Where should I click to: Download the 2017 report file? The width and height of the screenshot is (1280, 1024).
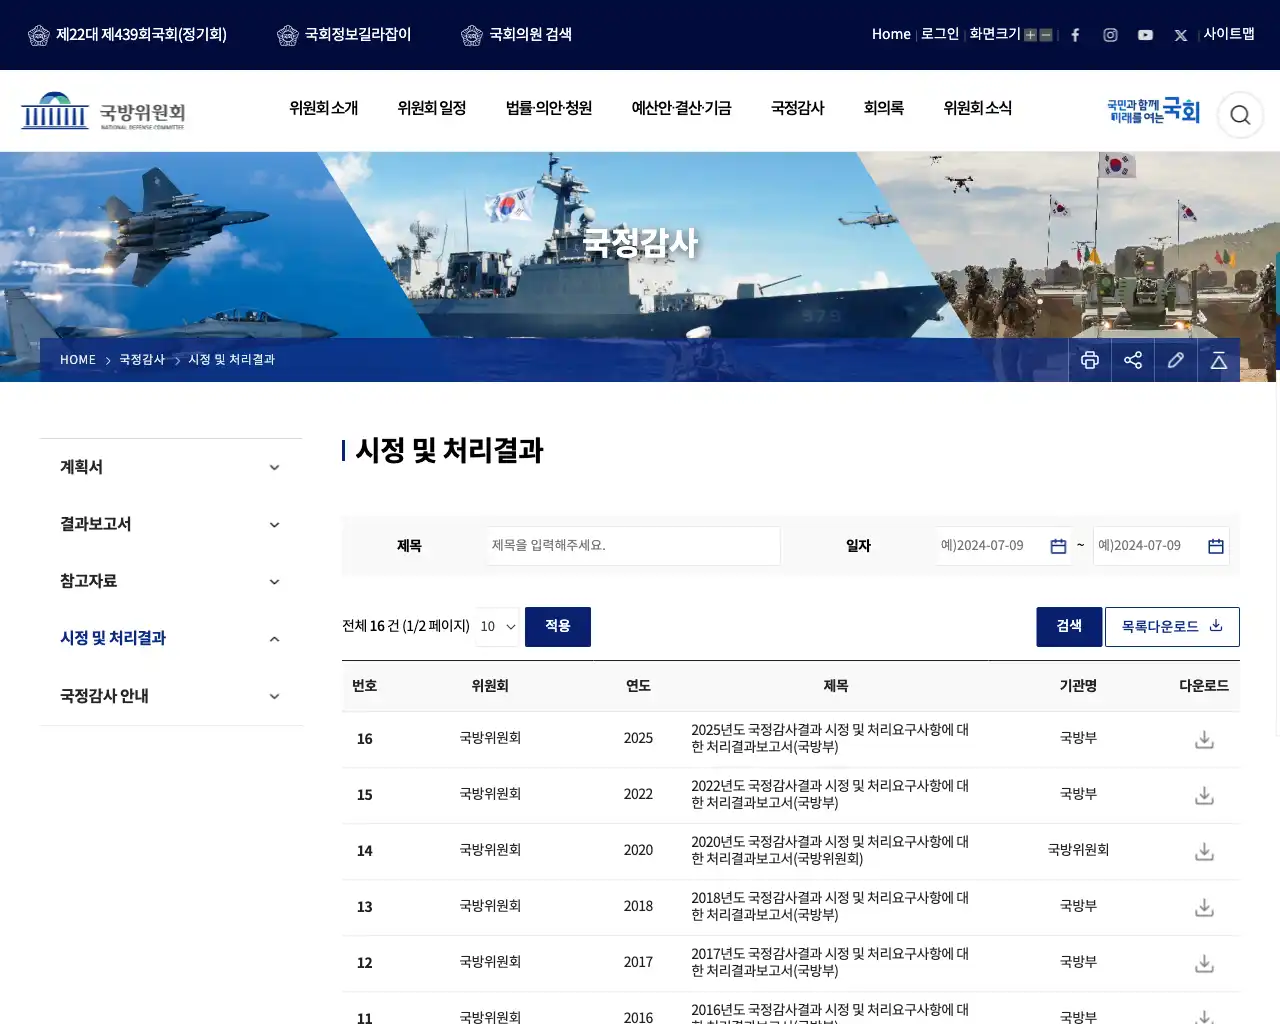pyautogui.click(x=1204, y=964)
